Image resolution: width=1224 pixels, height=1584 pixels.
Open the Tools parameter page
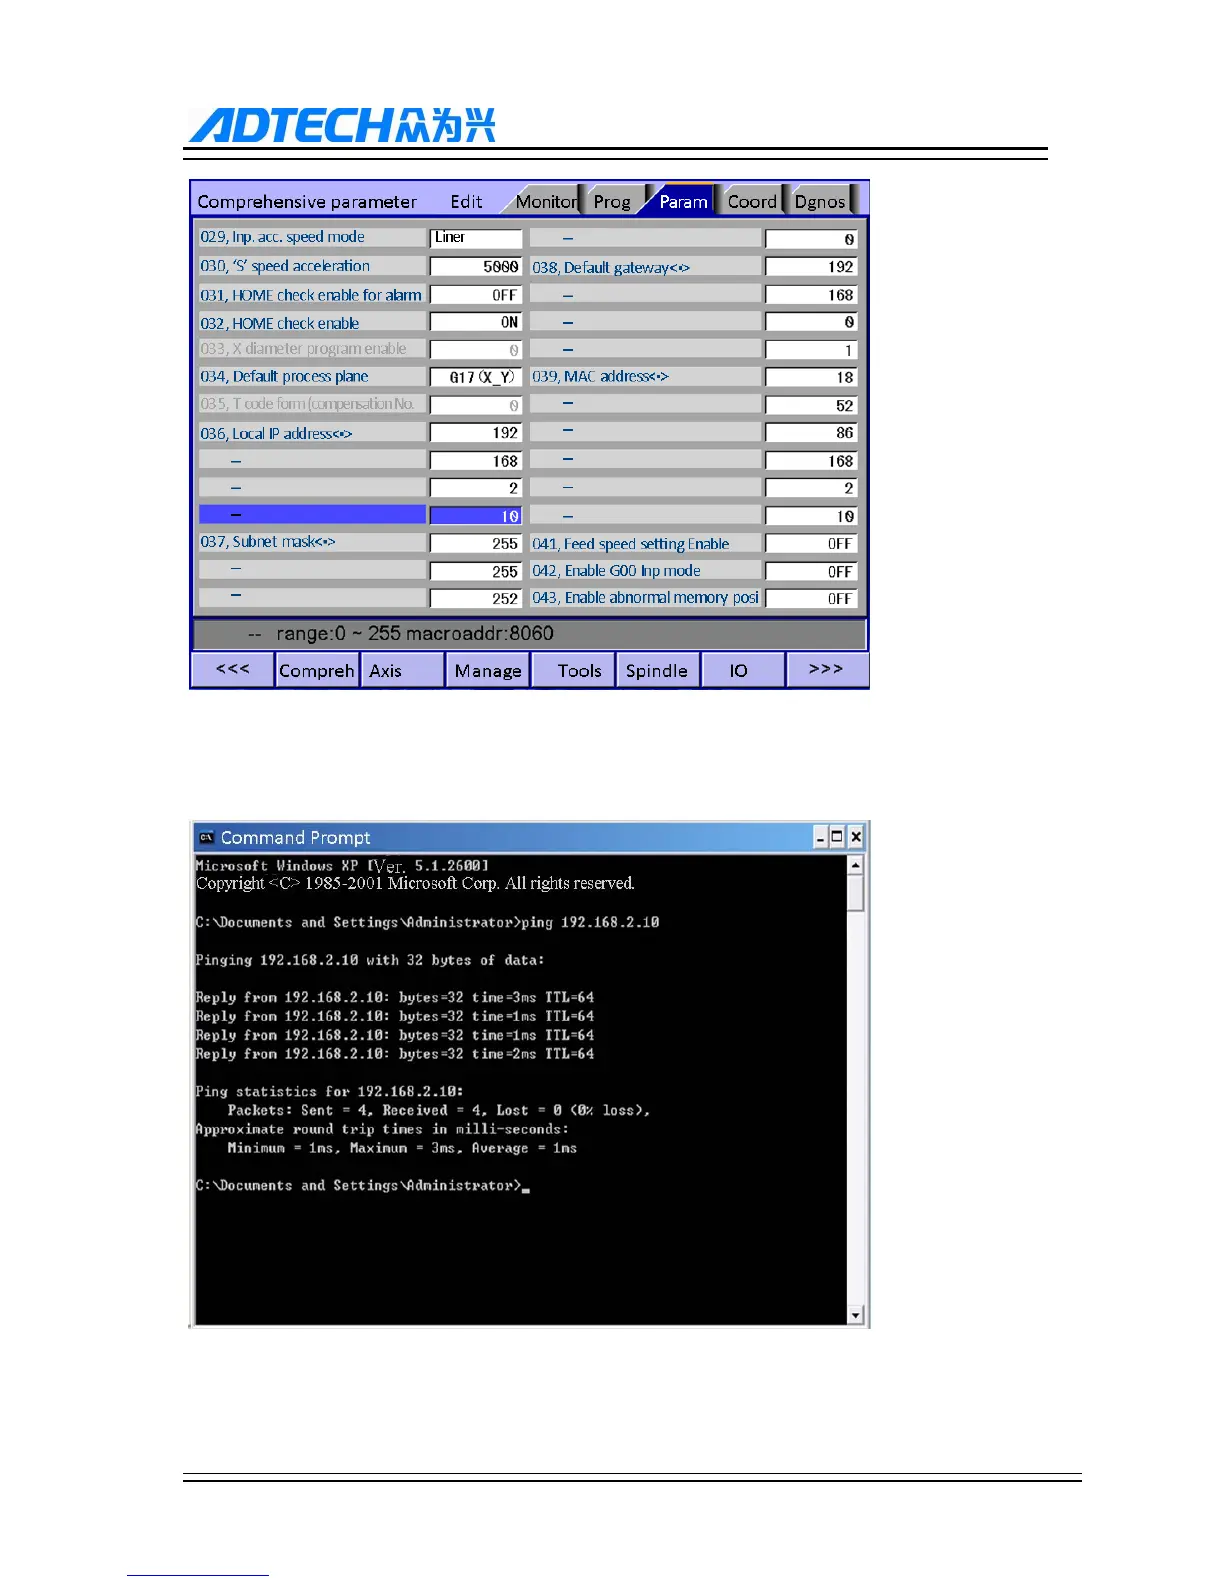574,670
